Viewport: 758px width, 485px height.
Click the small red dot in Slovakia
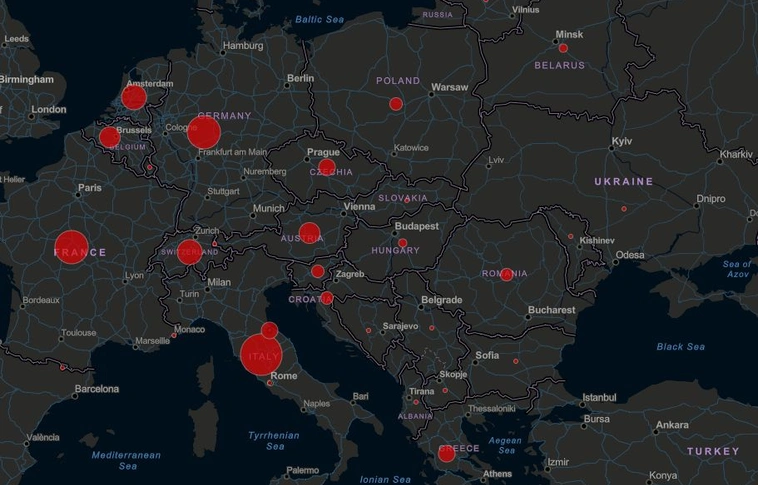tap(407, 199)
